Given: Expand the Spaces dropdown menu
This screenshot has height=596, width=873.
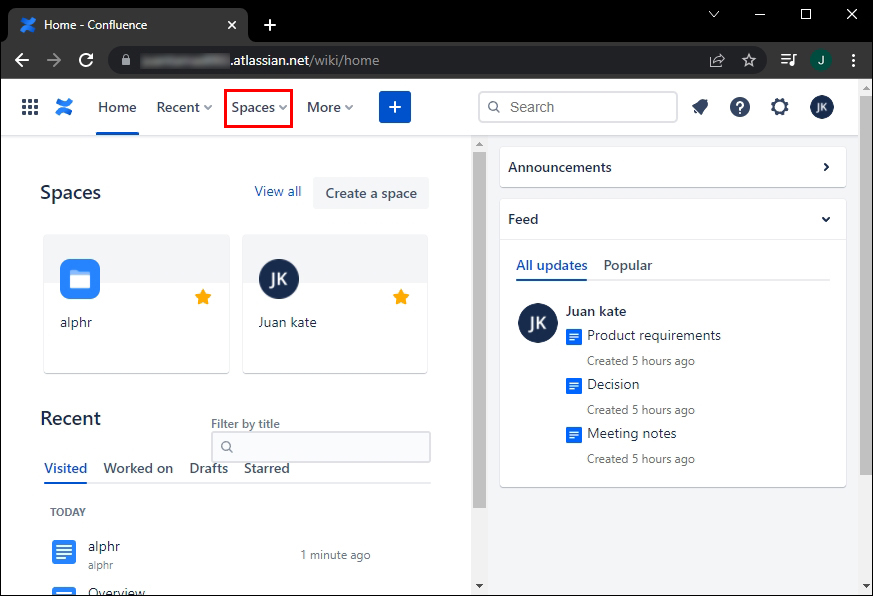Looking at the screenshot, I should [x=258, y=107].
